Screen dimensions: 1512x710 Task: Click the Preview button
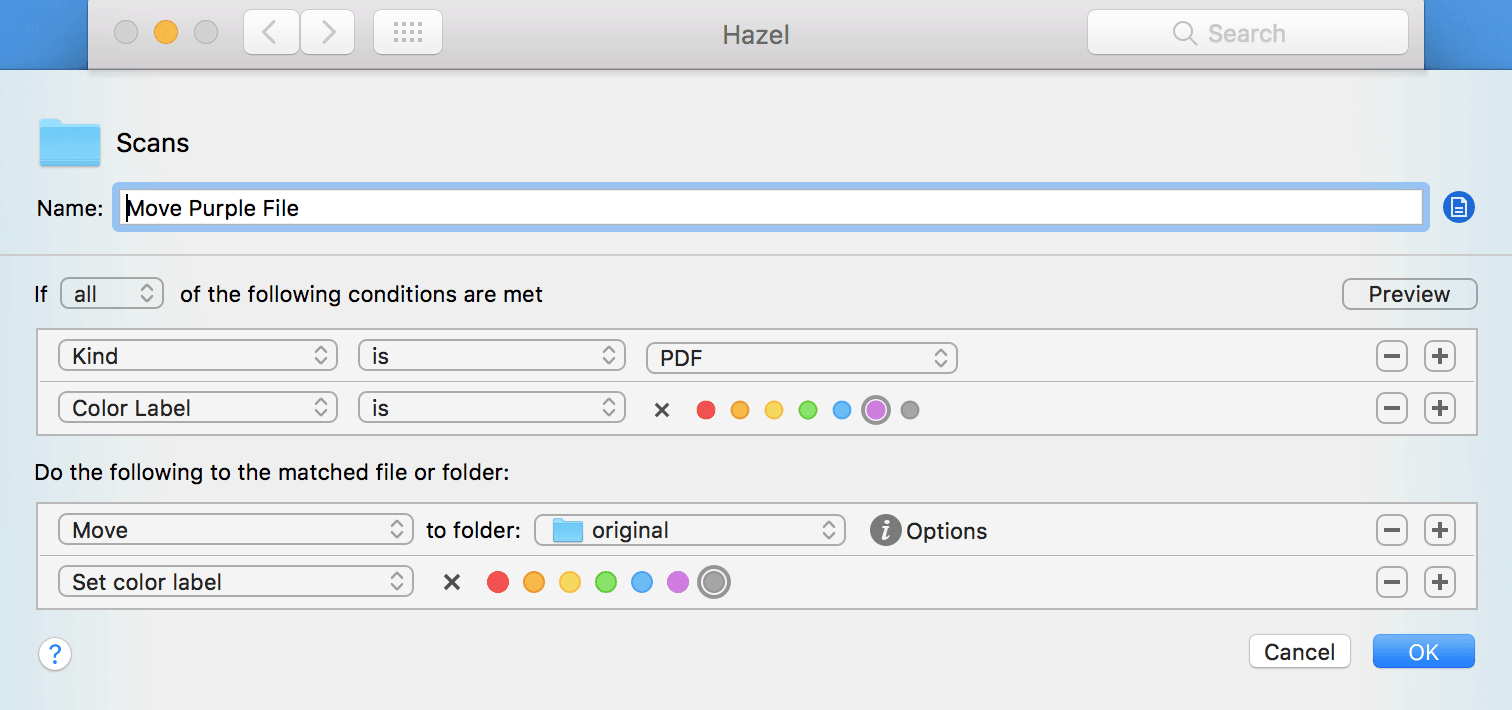coord(1409,294)
